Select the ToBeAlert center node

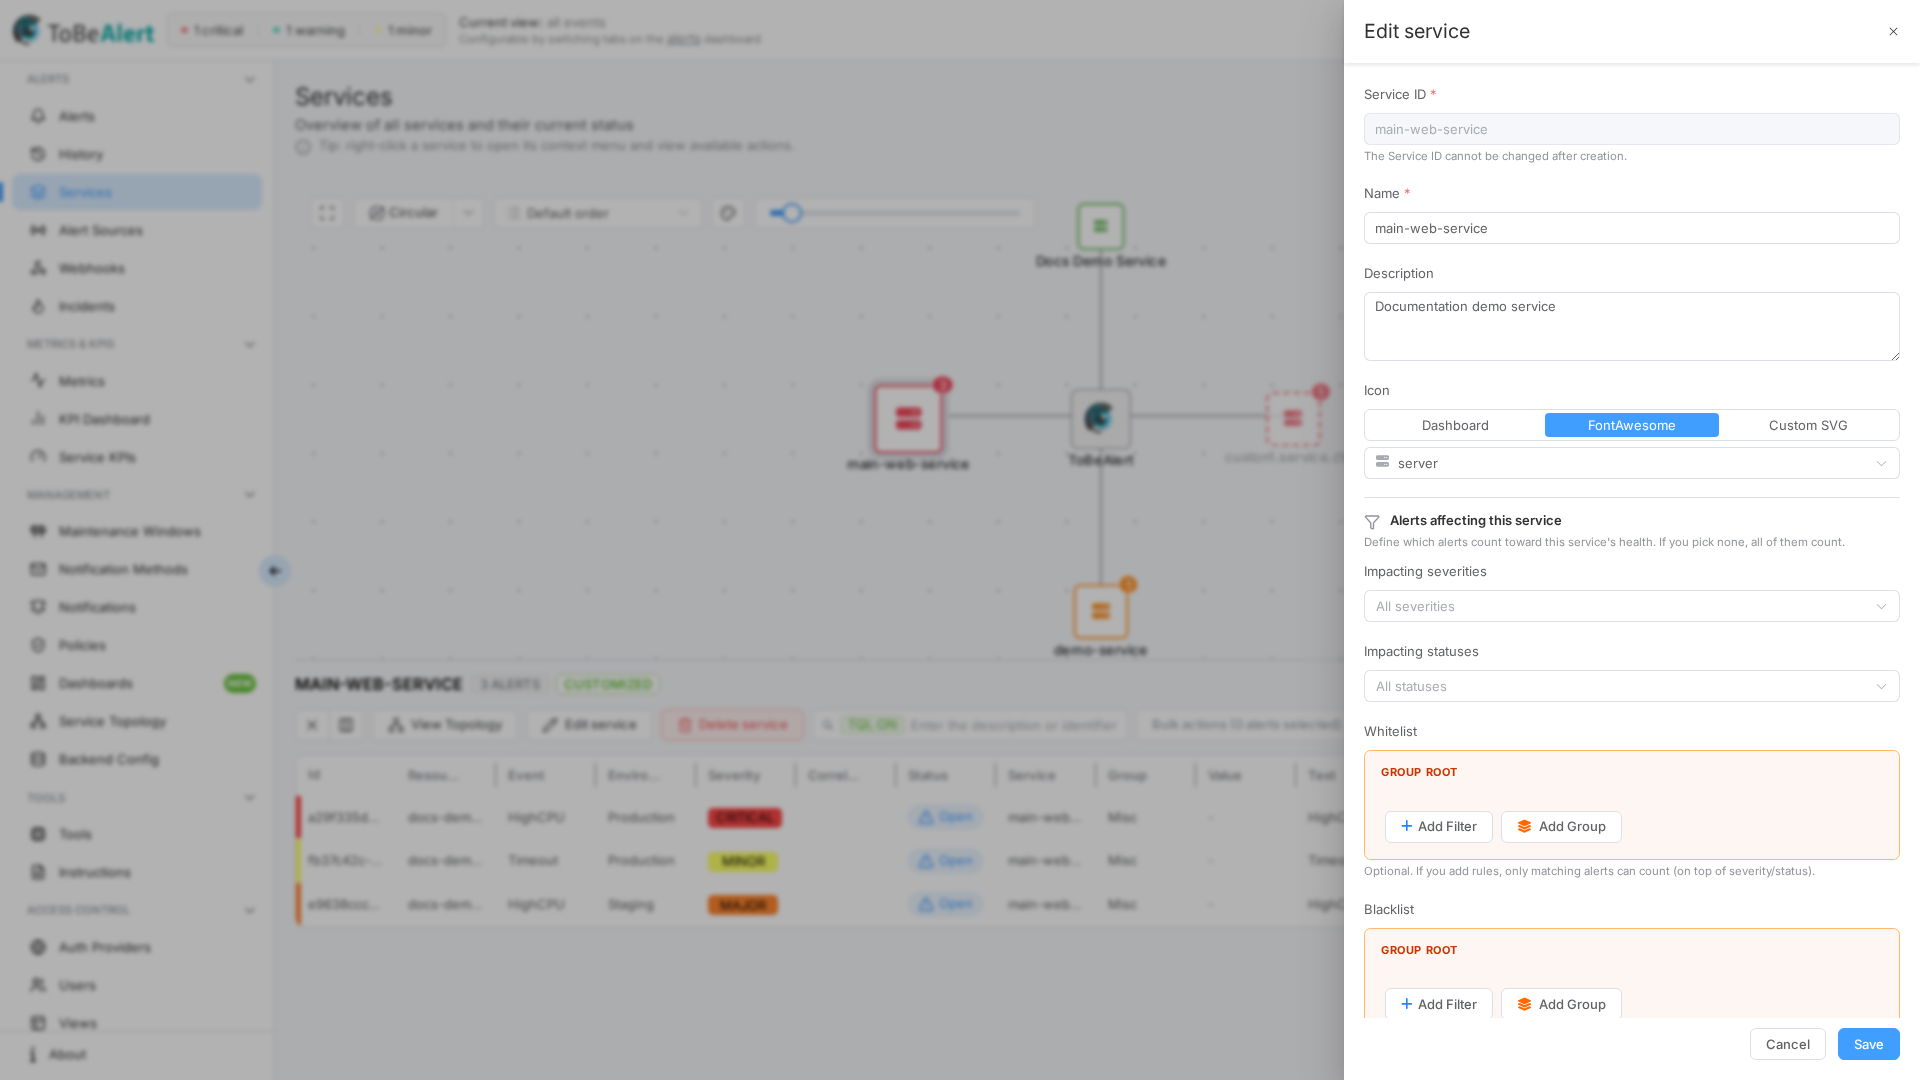1100,418
